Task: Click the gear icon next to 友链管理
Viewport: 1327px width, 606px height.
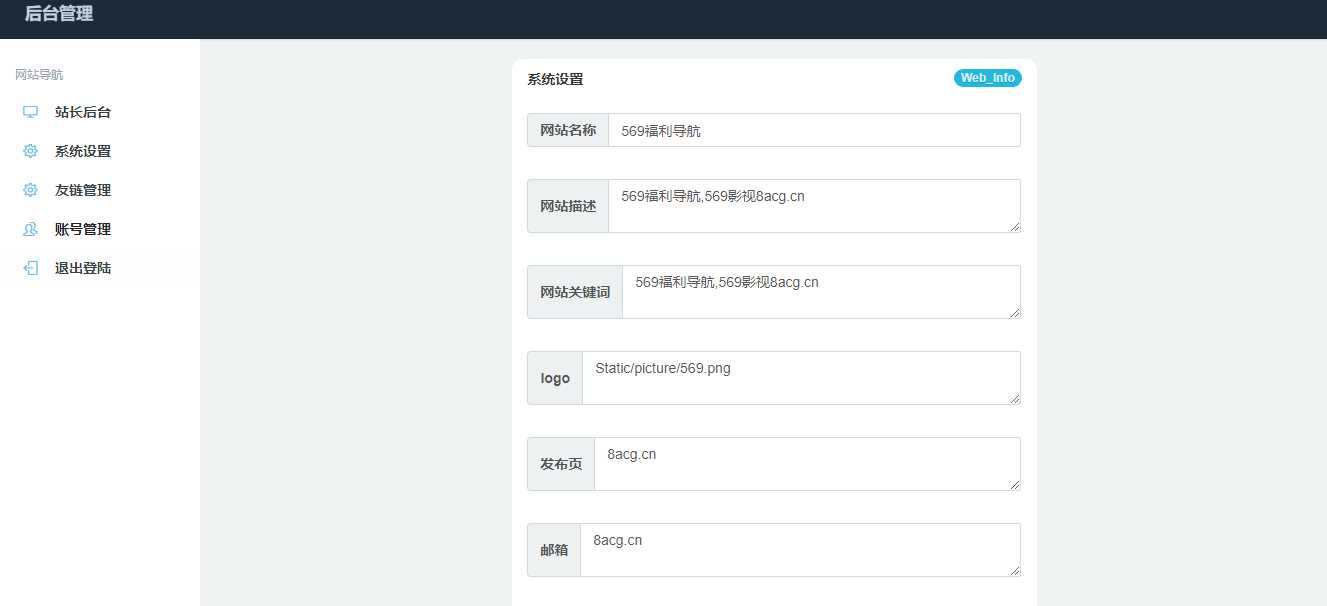Action: [29, 189]
